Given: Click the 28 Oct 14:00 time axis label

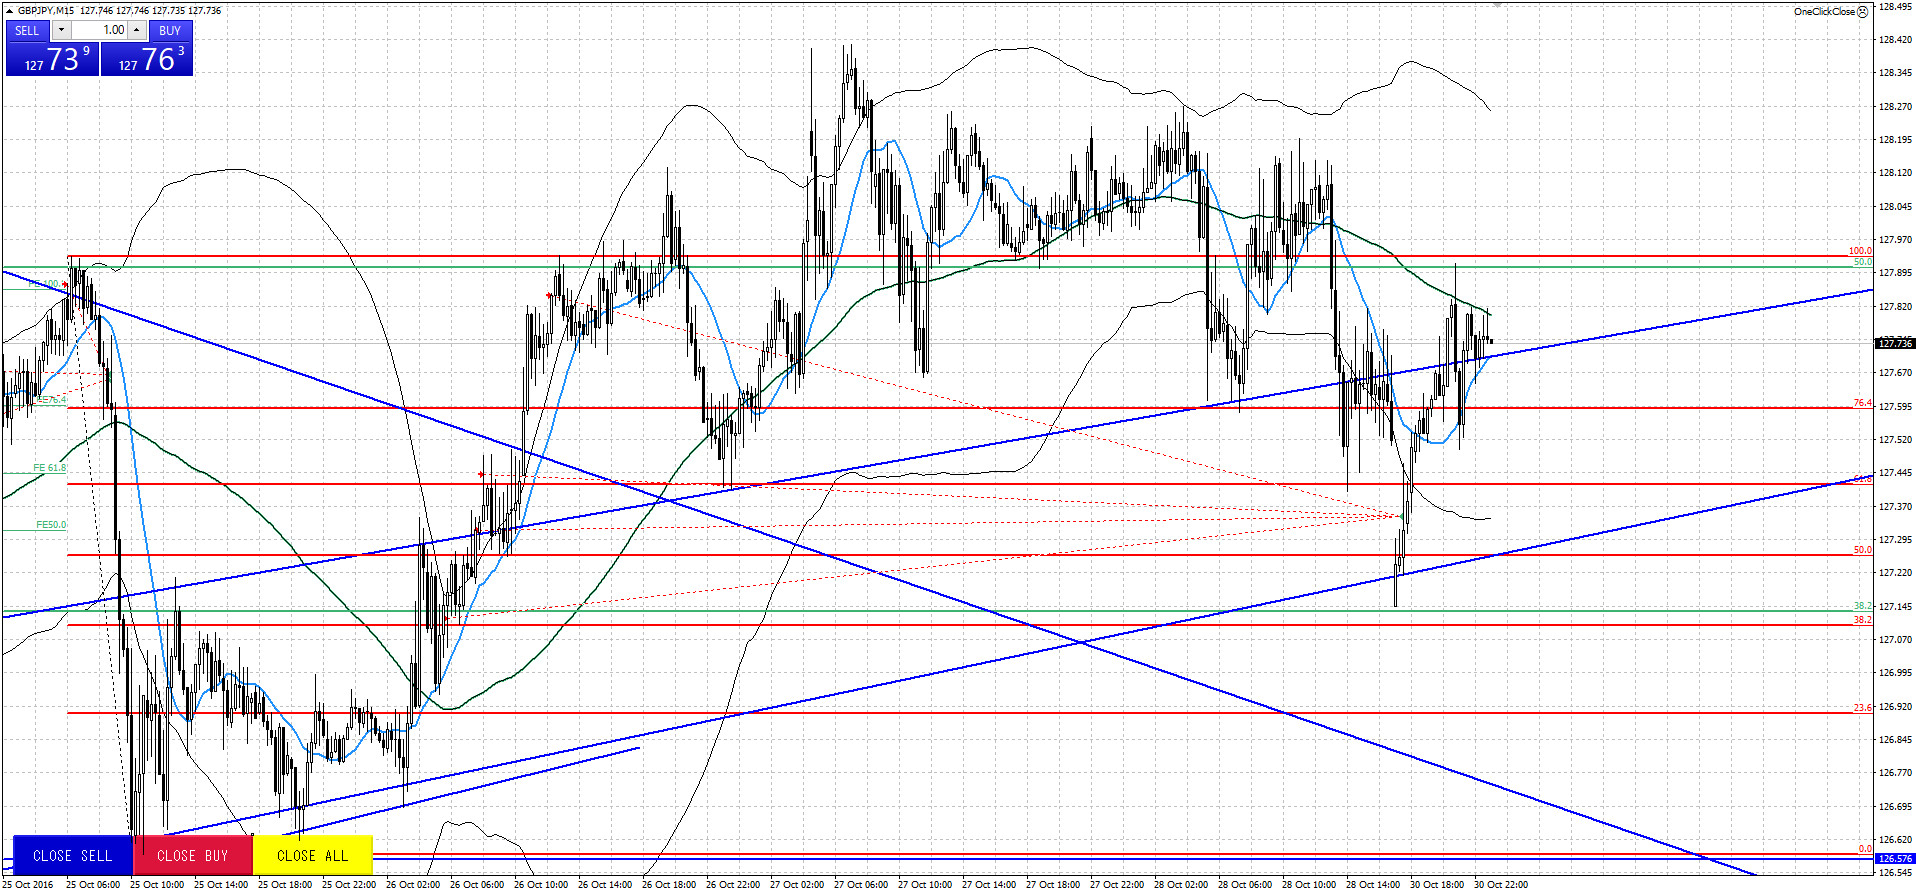Looking at the screenshot, I should coord(1373,884).
